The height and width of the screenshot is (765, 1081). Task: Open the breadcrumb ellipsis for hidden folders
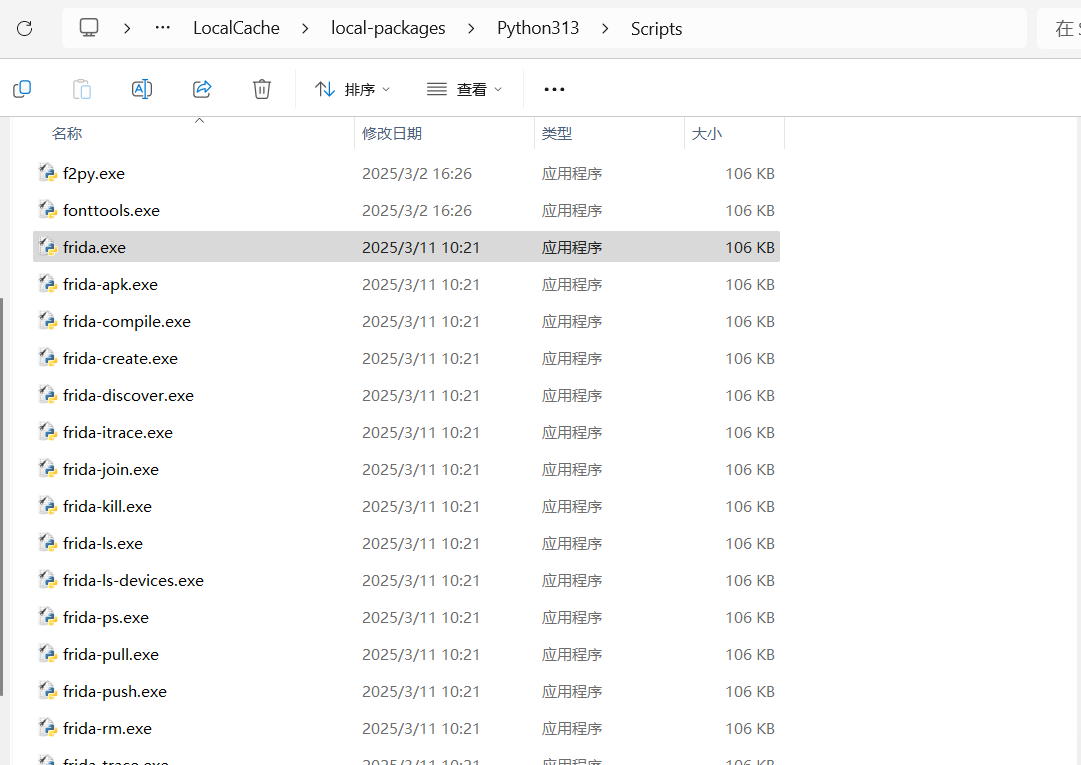coord(163,28)
